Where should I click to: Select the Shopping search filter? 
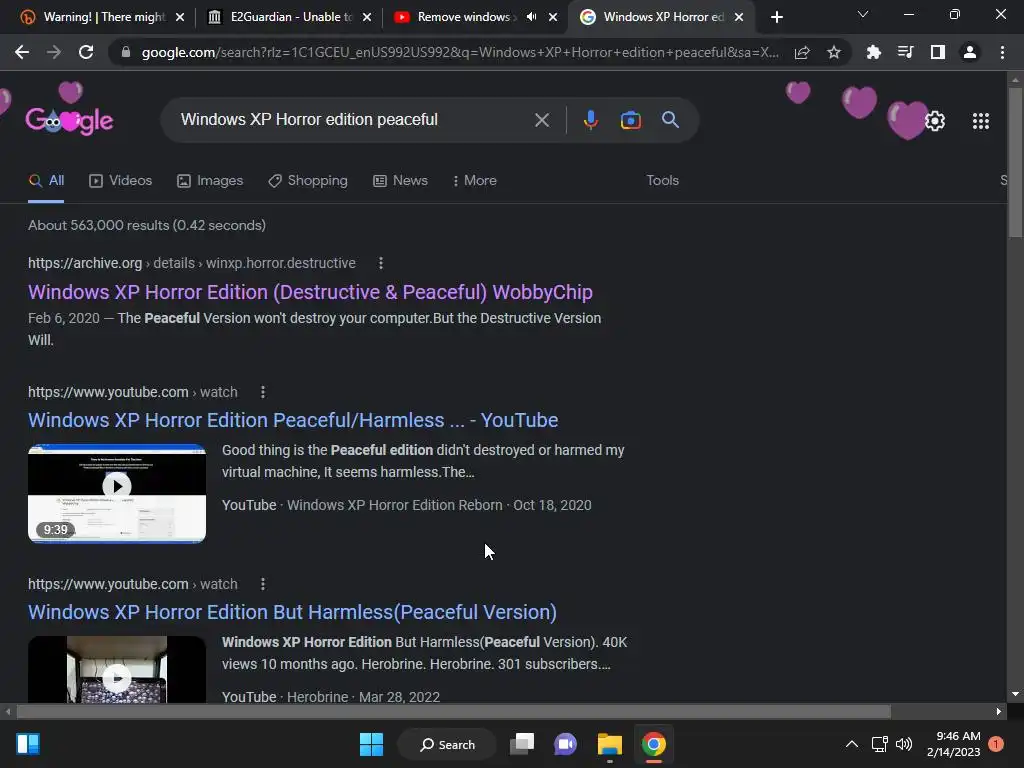(x=308, y=180)
